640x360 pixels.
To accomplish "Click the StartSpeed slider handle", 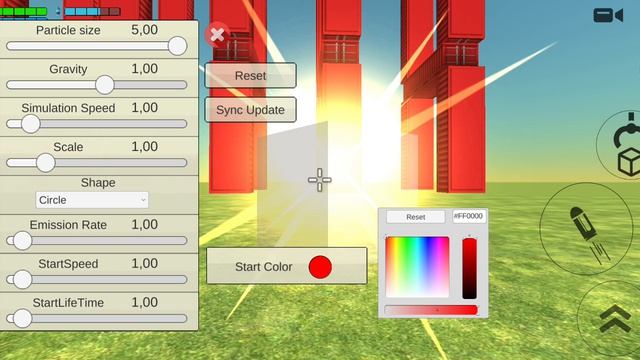I will coord(22,280).
